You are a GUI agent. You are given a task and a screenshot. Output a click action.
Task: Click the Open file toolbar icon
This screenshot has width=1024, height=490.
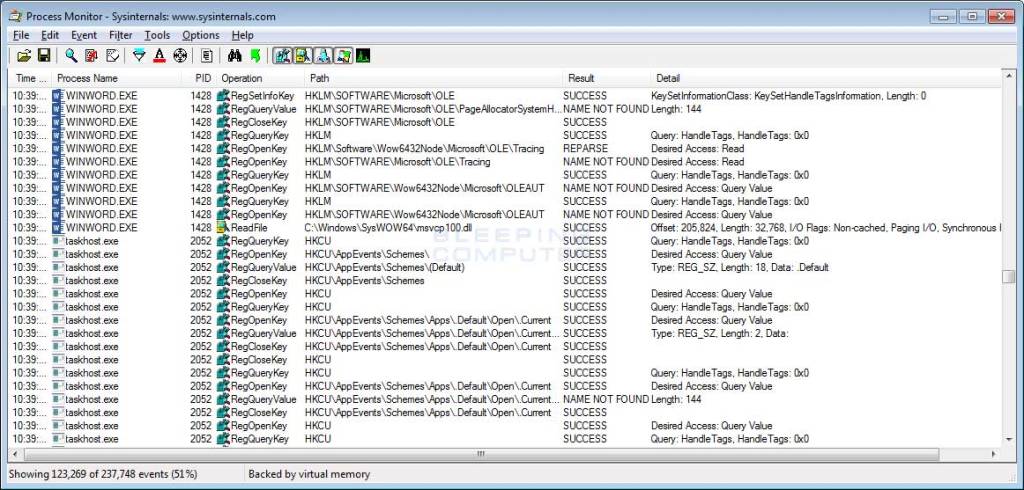point(23,55)
